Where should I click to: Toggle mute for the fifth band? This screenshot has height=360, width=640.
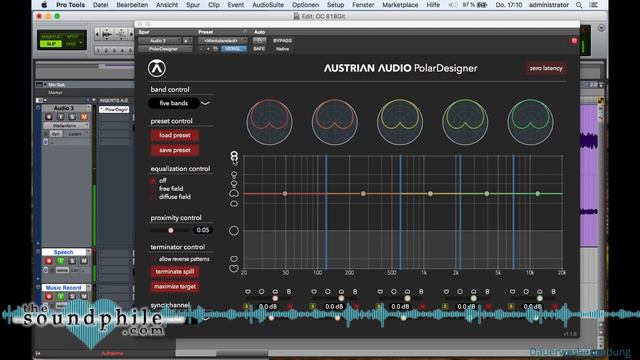(554, 306)
